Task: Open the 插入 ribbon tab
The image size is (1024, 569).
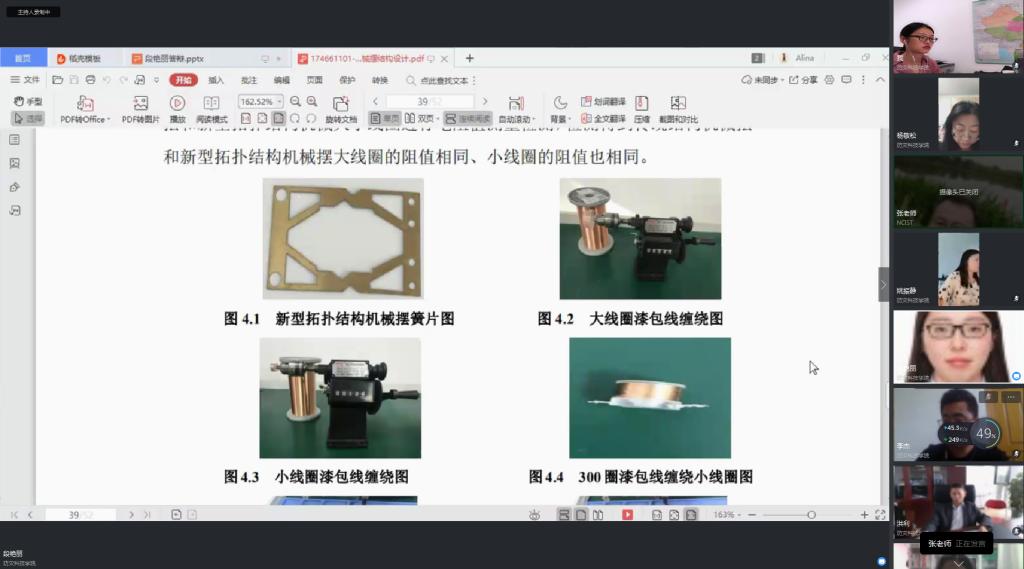Action: click(216, 80)
